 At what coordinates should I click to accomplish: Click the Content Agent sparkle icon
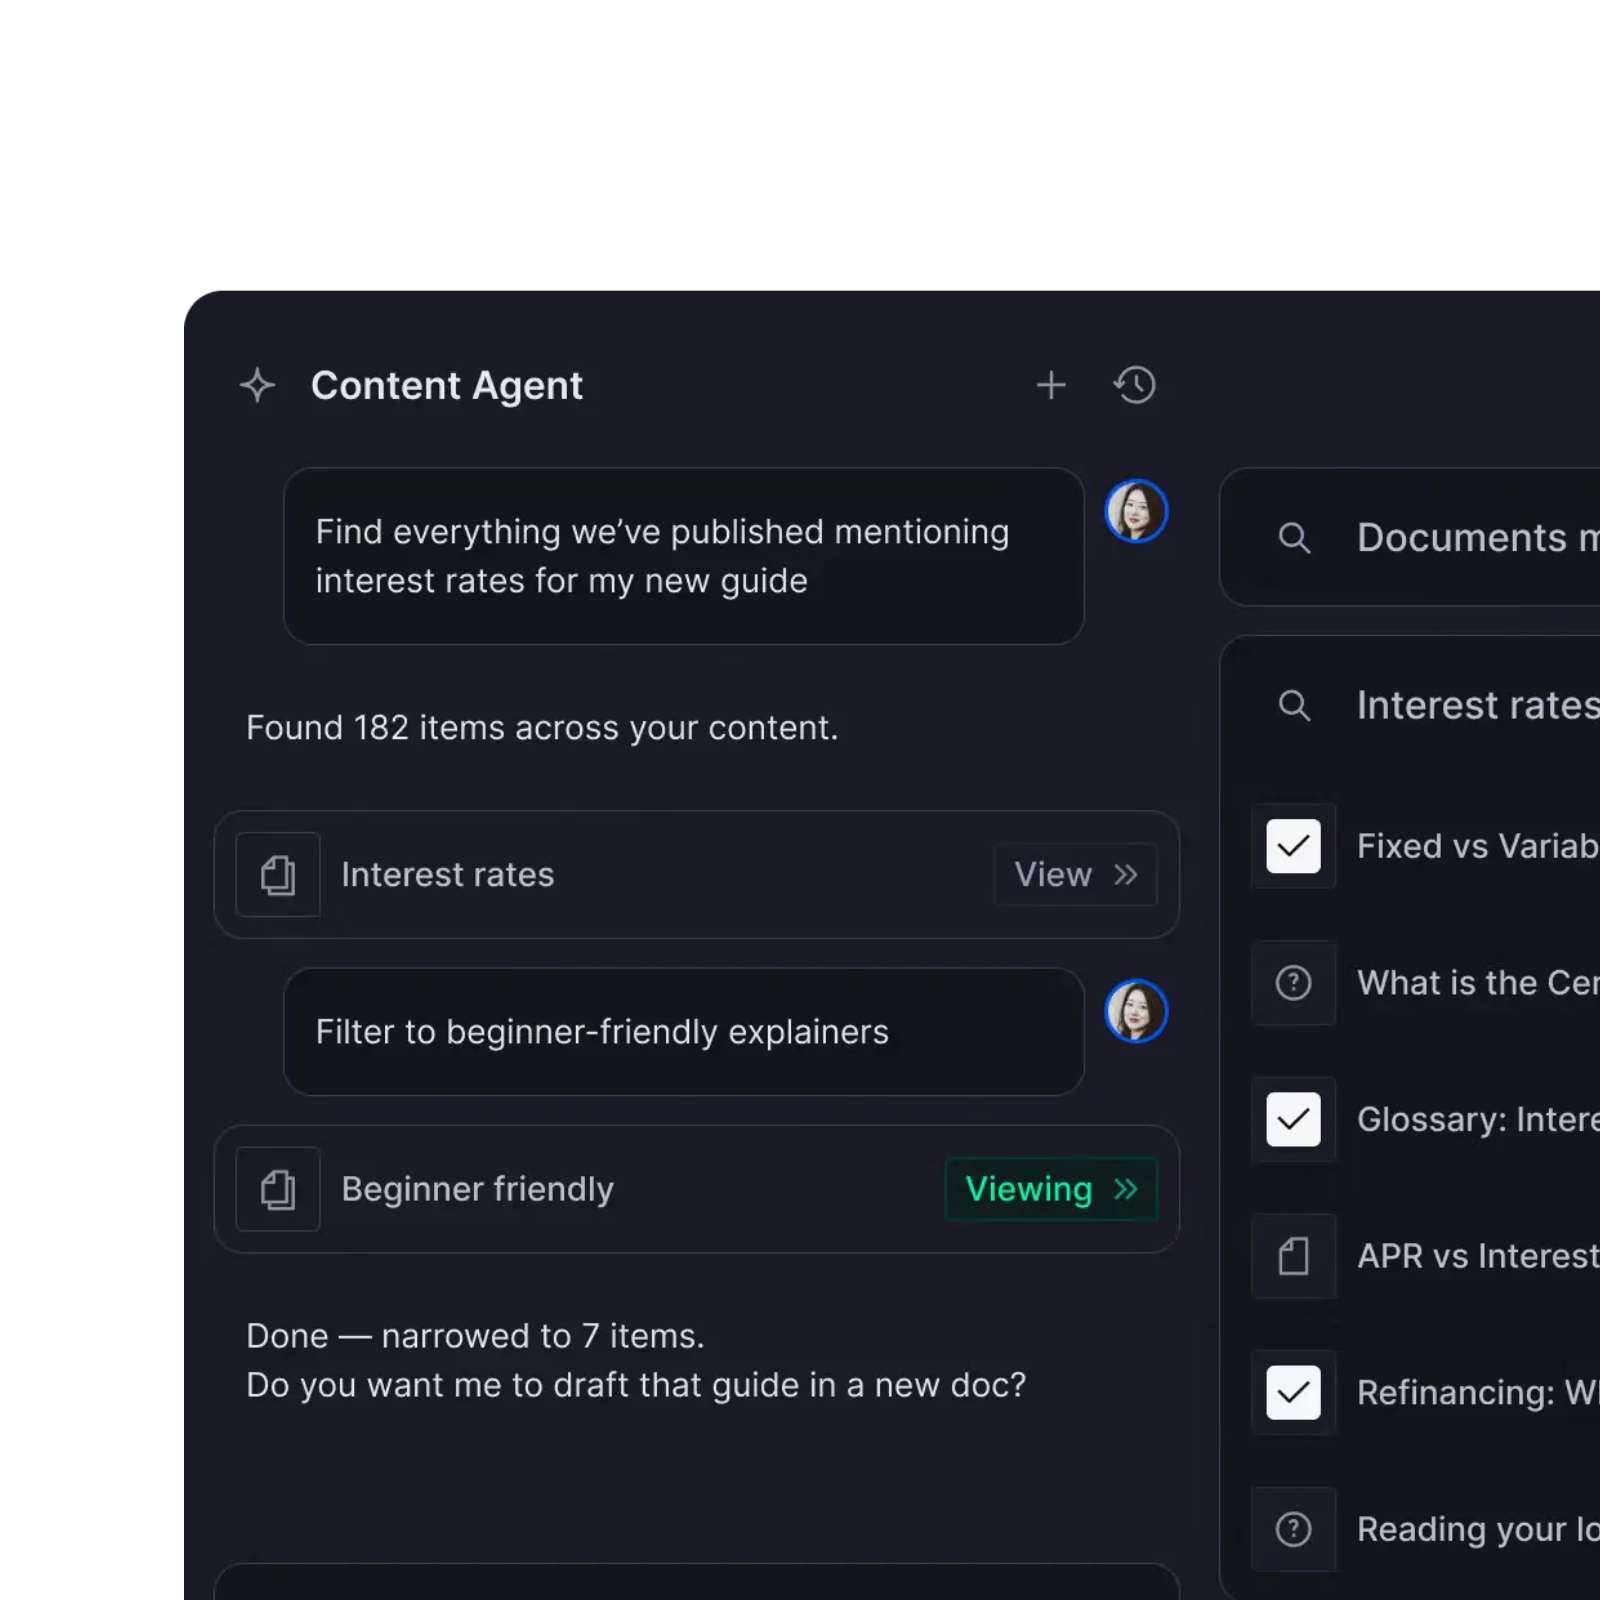257,385
